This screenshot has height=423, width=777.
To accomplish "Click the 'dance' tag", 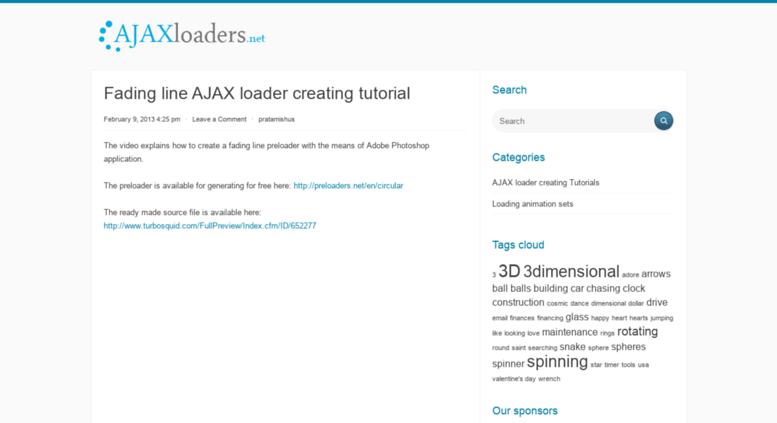I will pos(579,304).
